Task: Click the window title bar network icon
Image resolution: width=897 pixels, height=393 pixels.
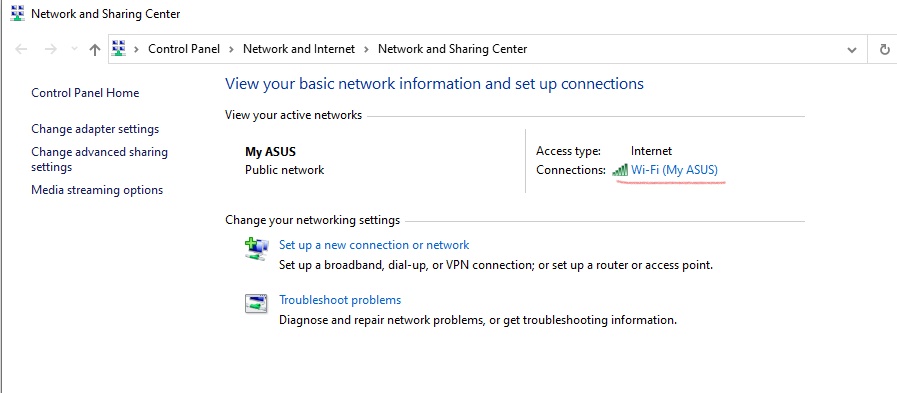Action: (x=18, y=13)
